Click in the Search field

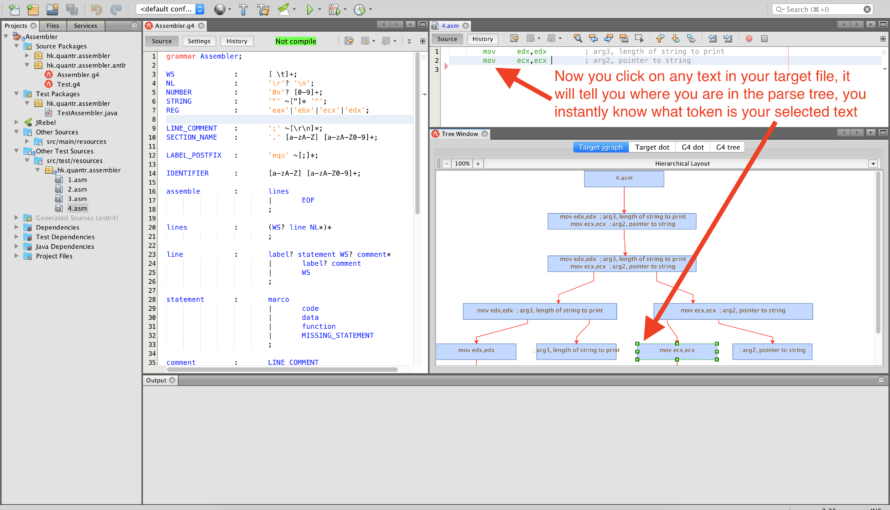point(823,9)
